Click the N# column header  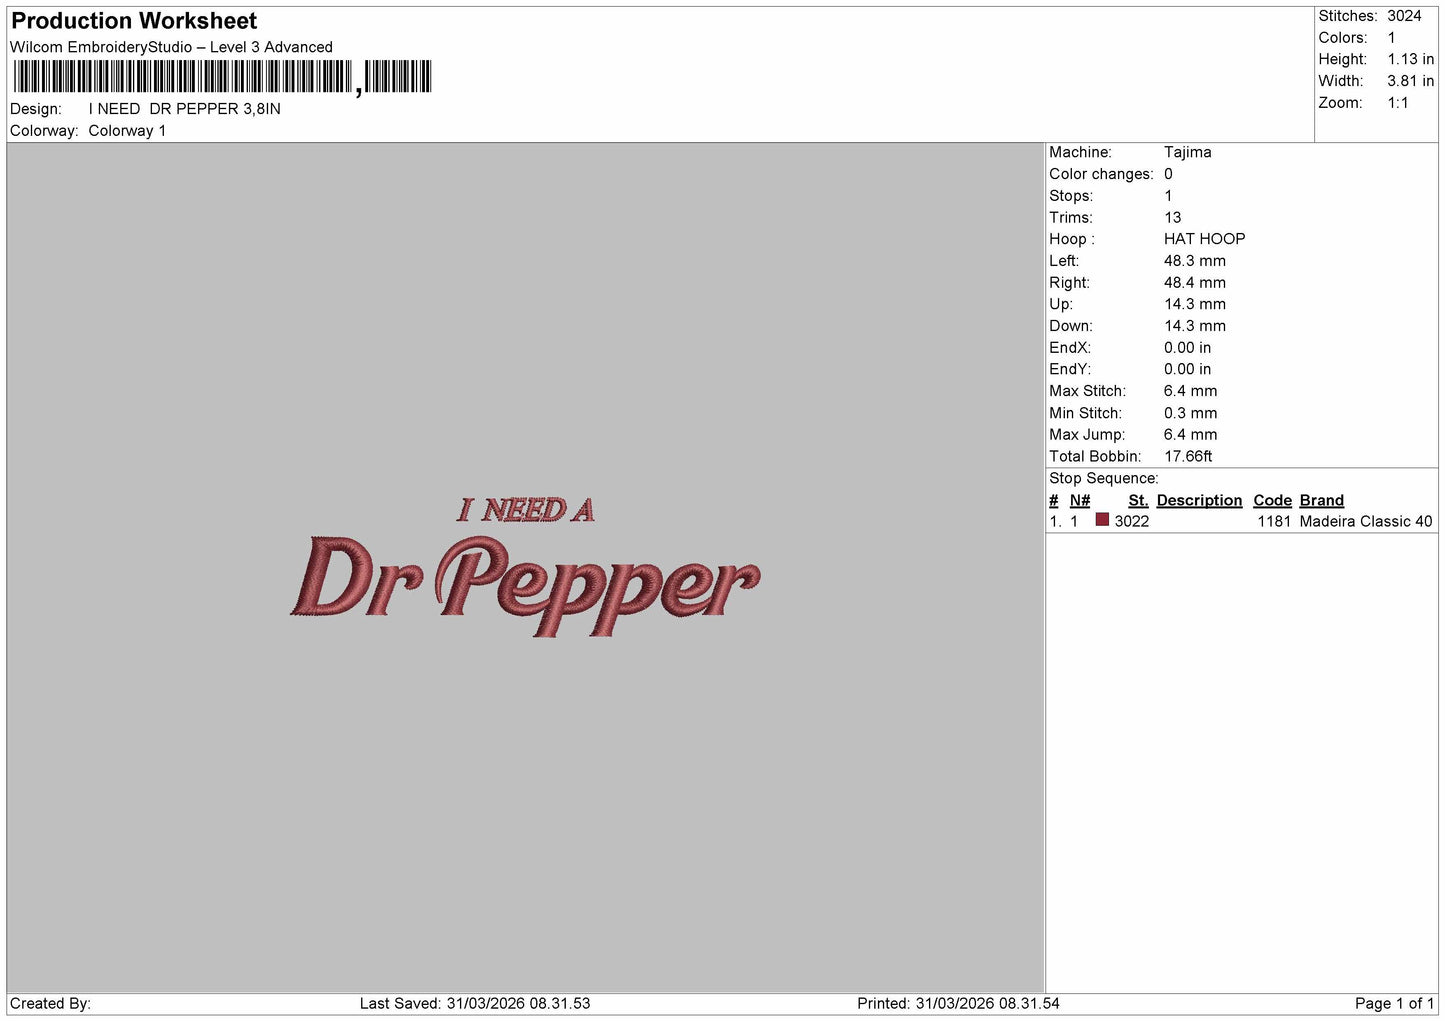coord(1080,500)
